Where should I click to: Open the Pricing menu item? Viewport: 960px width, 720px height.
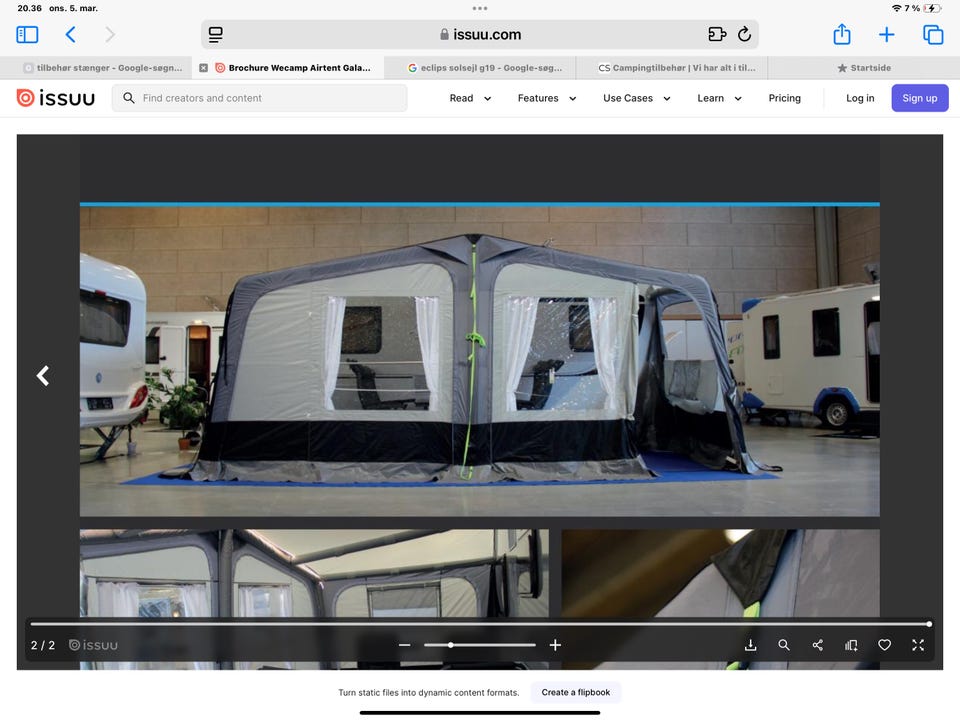click(x=784, y=98)
